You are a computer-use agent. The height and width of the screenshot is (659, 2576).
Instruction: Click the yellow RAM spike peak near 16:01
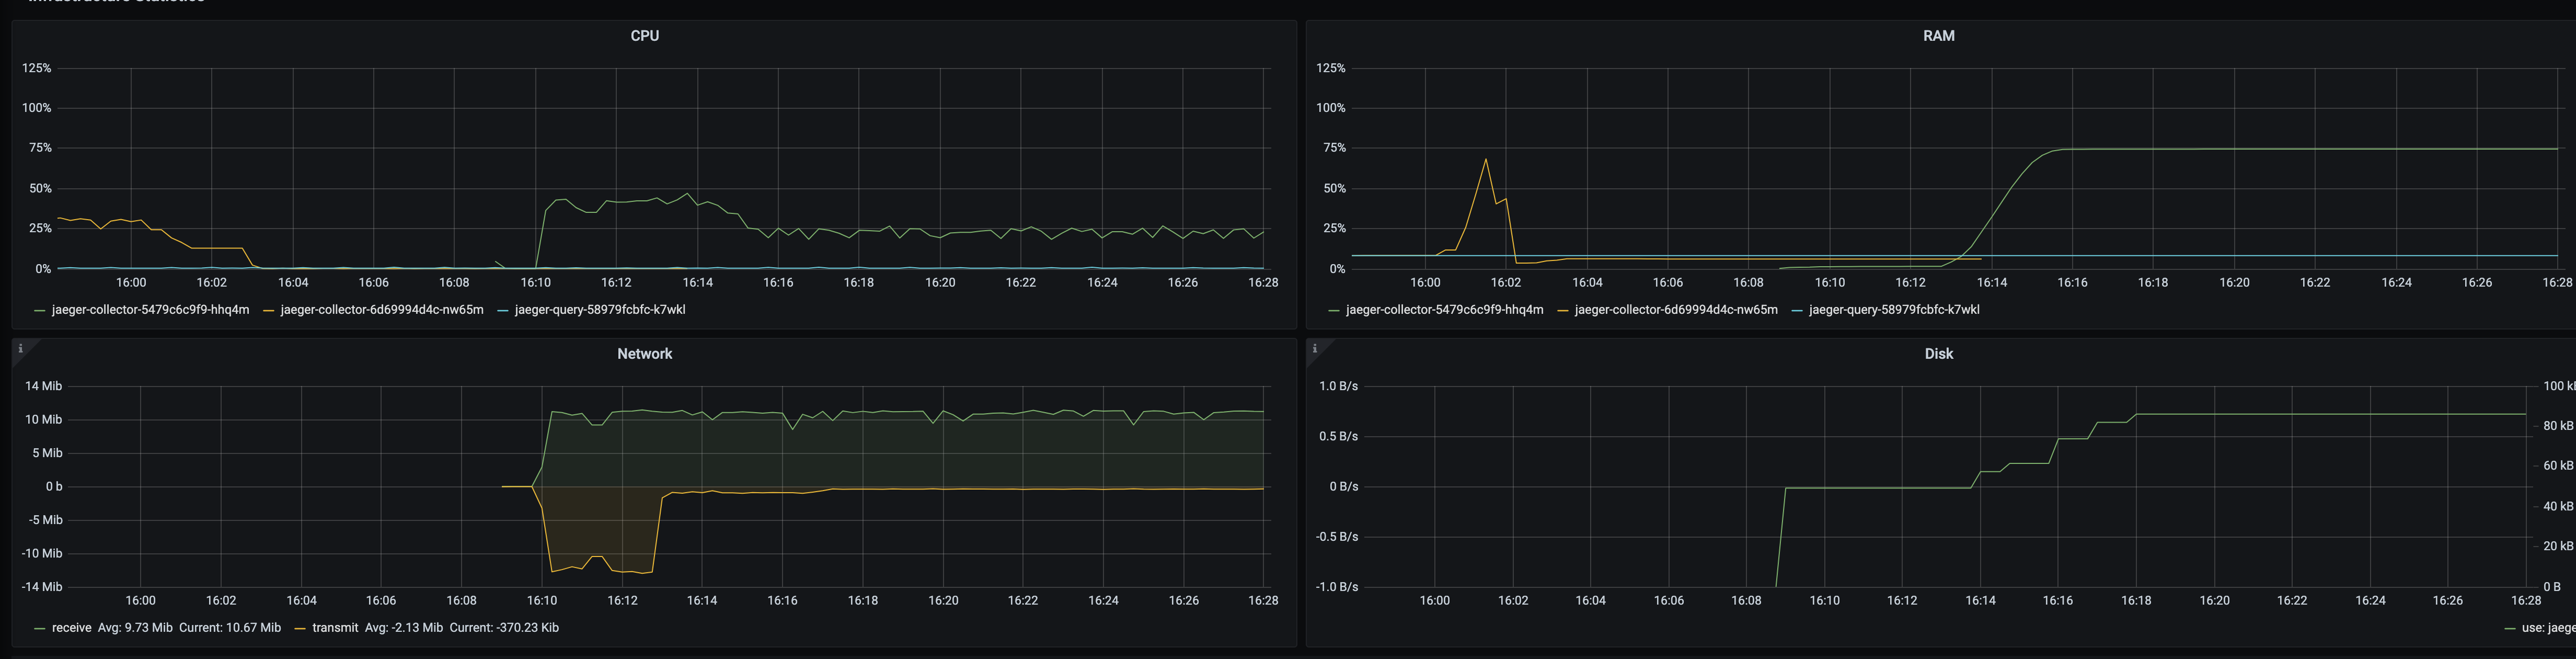click(1485, 159)
